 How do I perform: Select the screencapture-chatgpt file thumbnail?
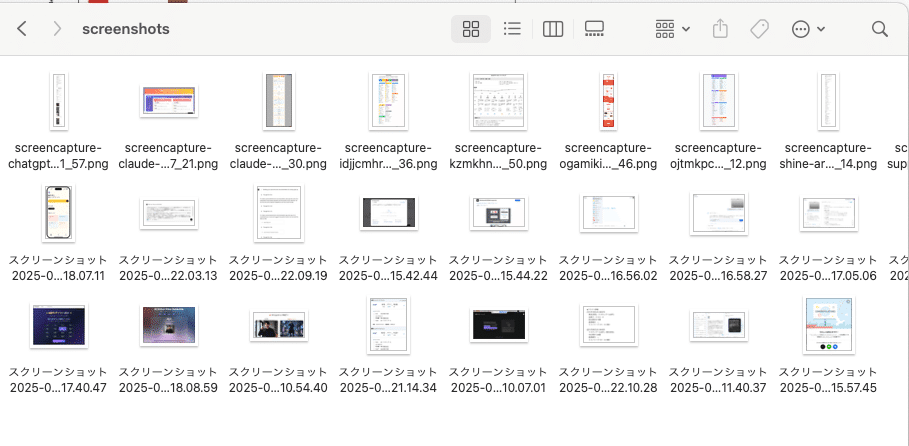point(58,100)
